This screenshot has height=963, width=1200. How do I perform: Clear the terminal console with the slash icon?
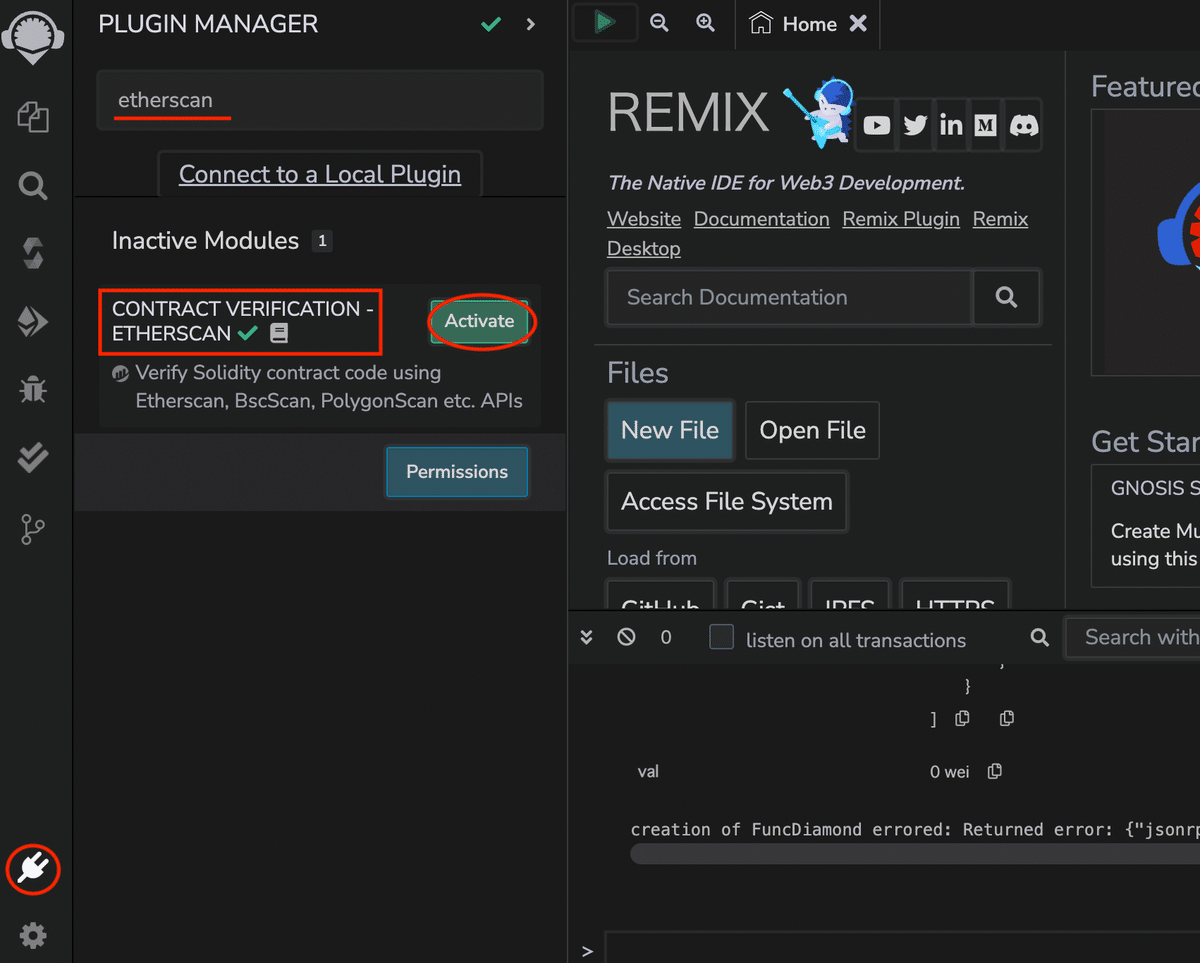coord(626,637)
